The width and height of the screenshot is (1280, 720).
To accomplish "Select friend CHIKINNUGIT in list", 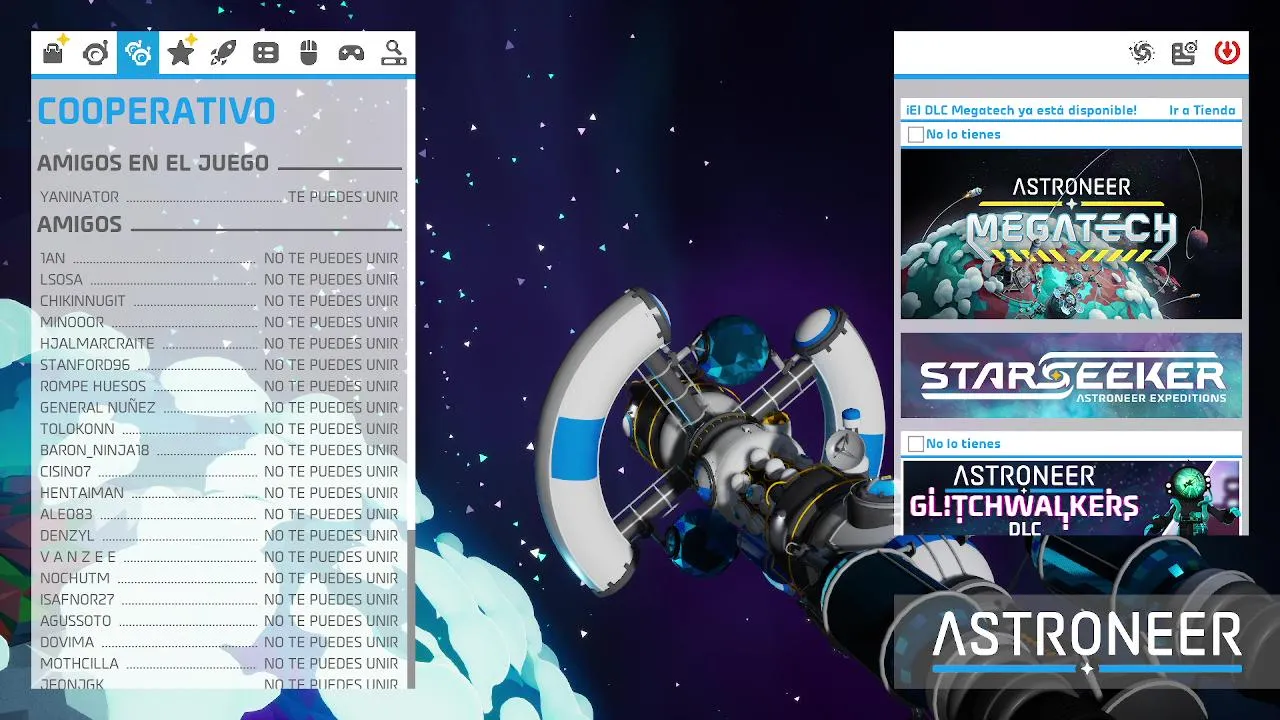I will 219,301.
